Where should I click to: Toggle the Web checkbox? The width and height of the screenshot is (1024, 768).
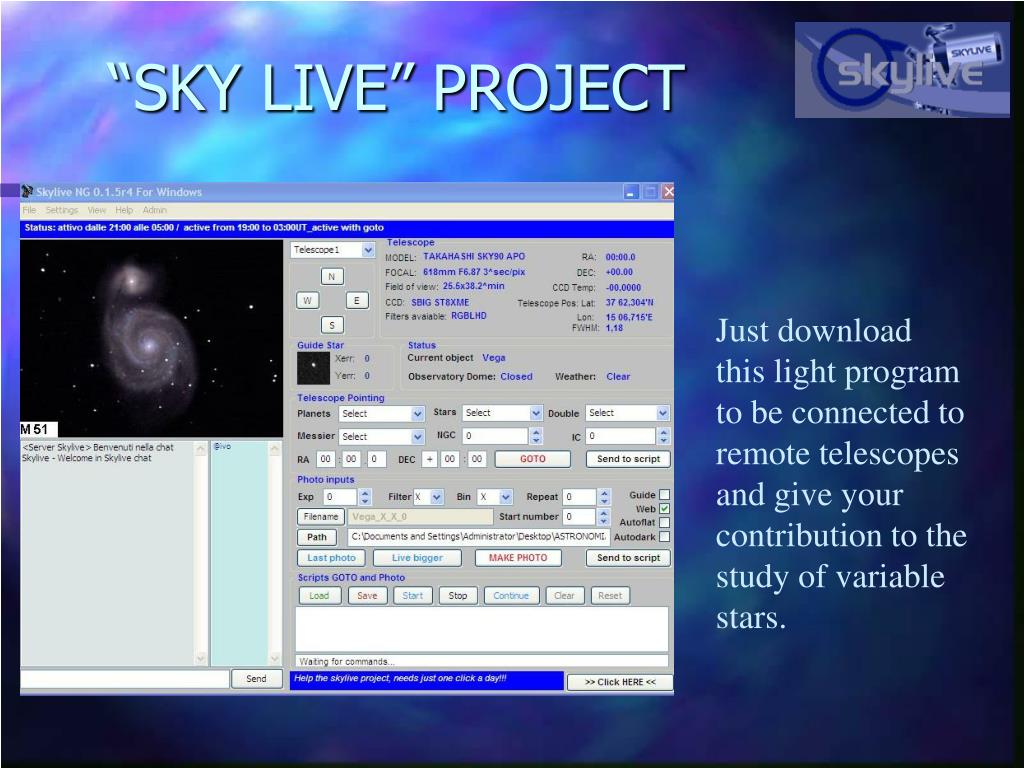tap(664, 509)
